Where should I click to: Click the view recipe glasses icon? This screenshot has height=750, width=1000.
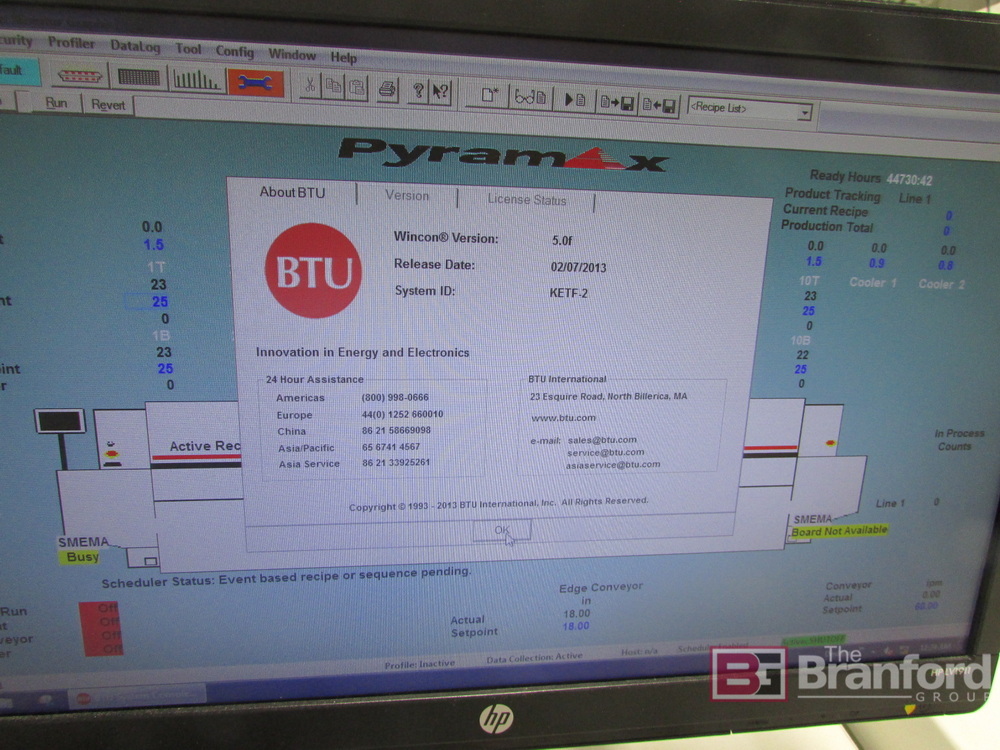pyautogui.click(x=531, y=98)
